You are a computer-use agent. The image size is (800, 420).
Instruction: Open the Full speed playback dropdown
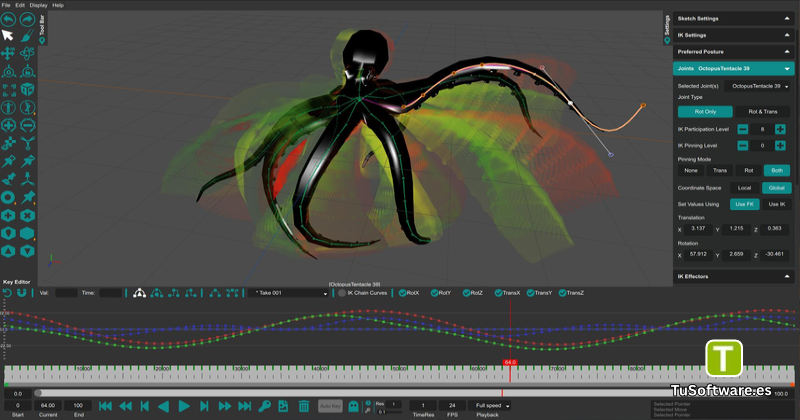[x=489, y=406]
